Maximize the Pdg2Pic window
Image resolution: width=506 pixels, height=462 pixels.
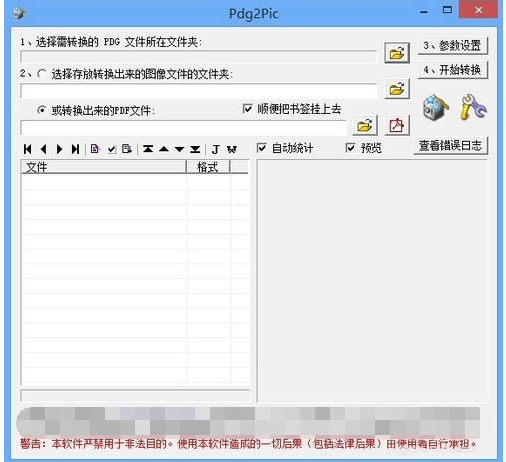coord(447,10)
